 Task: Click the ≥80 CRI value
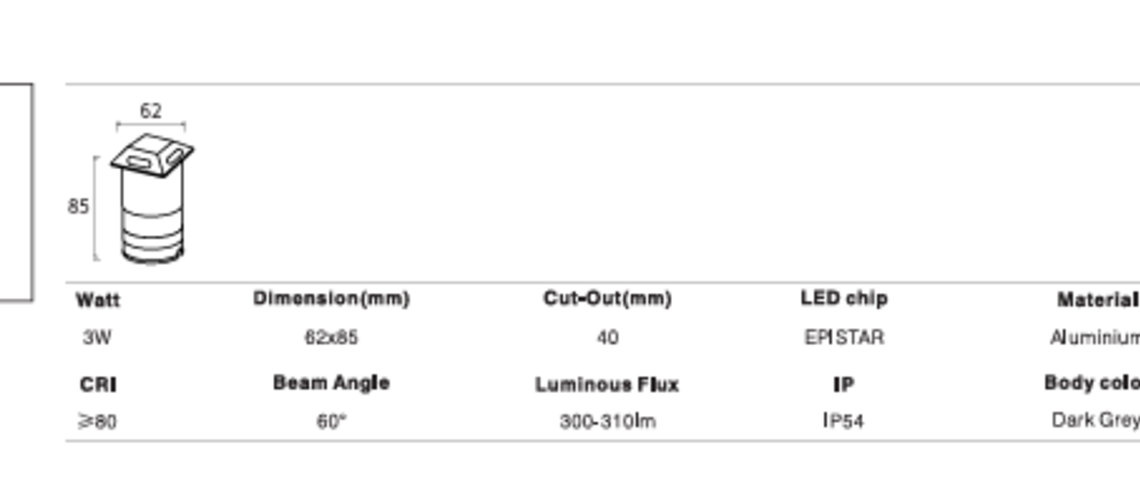[97, 422]
